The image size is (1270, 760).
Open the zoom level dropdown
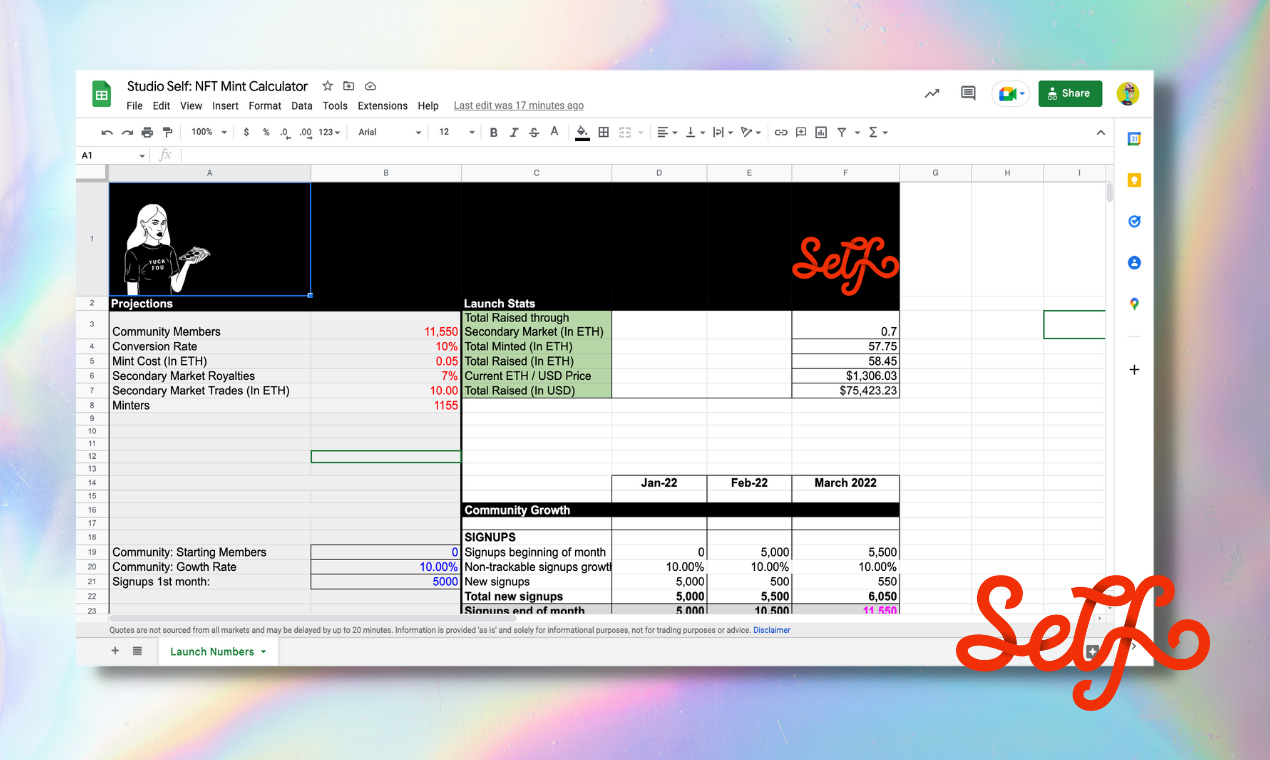point(210,132)
